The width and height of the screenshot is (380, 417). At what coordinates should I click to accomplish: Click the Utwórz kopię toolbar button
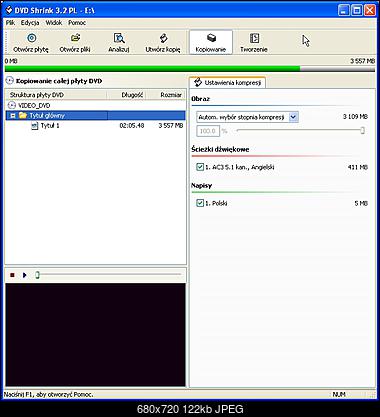163,43
